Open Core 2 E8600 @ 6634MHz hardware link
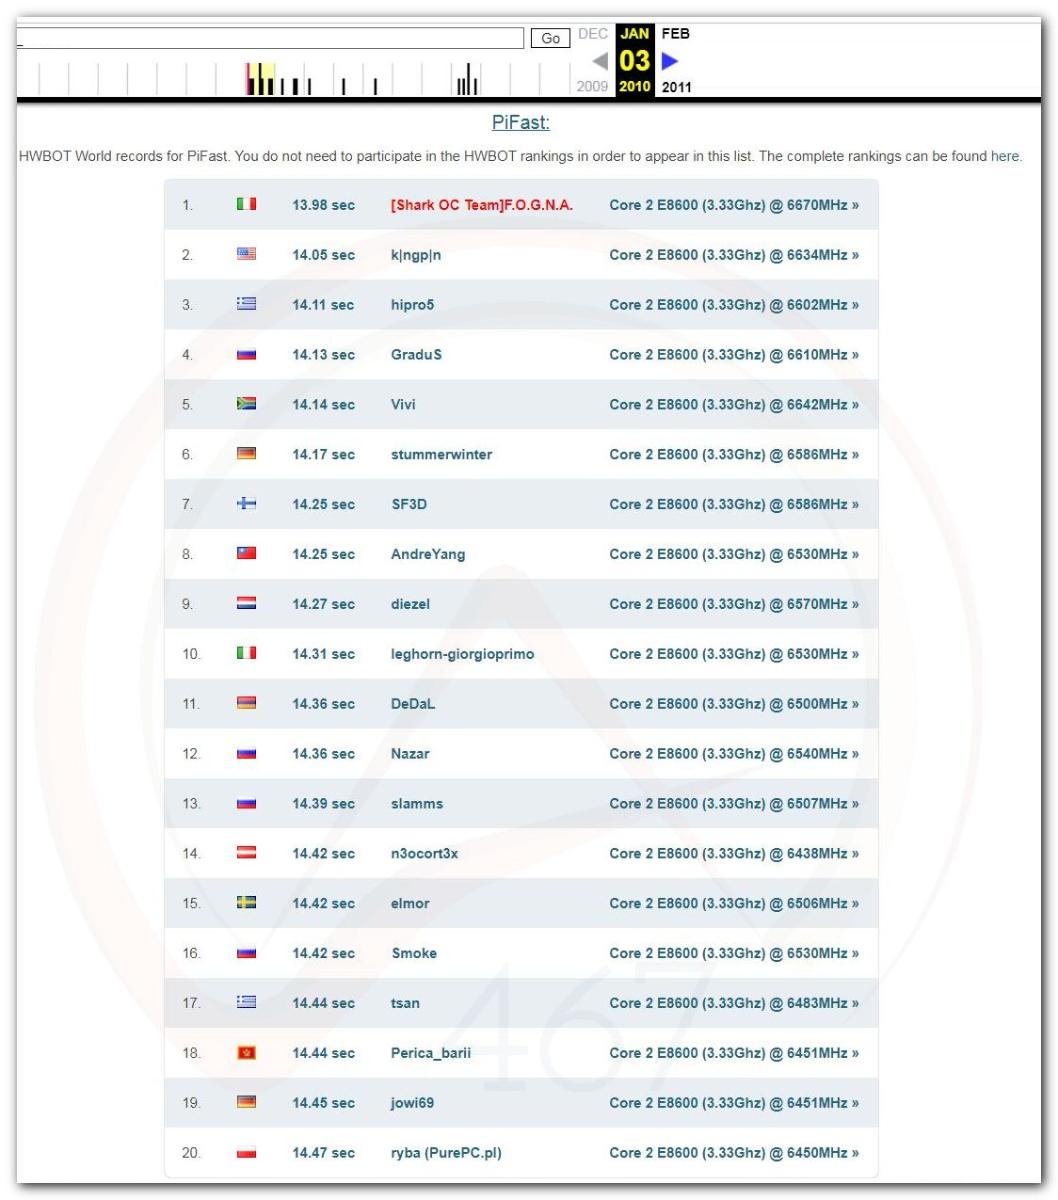The height and width of the screenshot is (1200, 1058). click(x=734, y=255)
